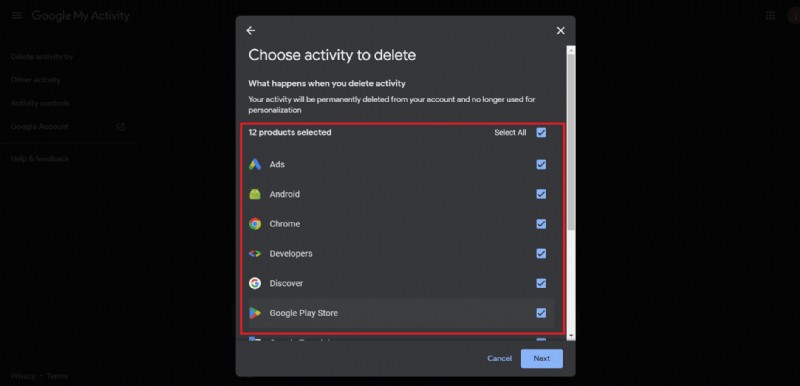Viewport: 800px width, 386px height.
Task: Open Other activity in sidebar
Action: pos(35,80)
